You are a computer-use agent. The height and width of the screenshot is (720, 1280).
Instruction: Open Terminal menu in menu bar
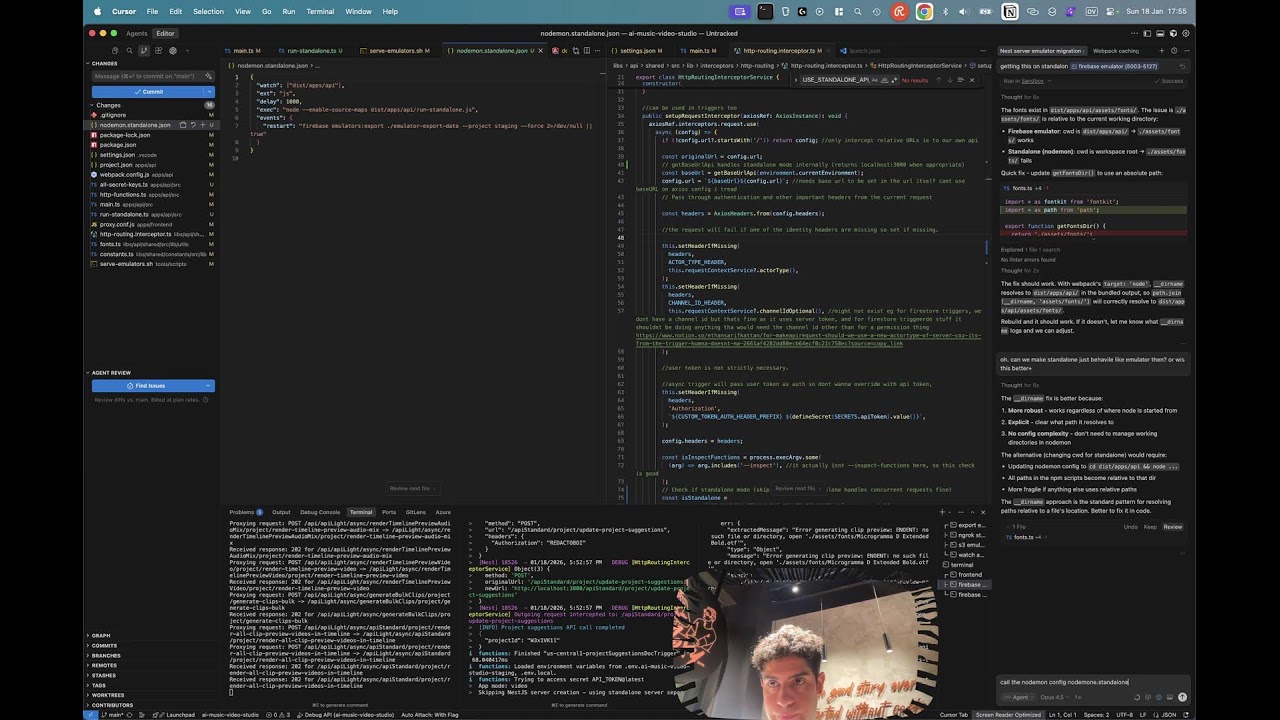tap(320, 12)
